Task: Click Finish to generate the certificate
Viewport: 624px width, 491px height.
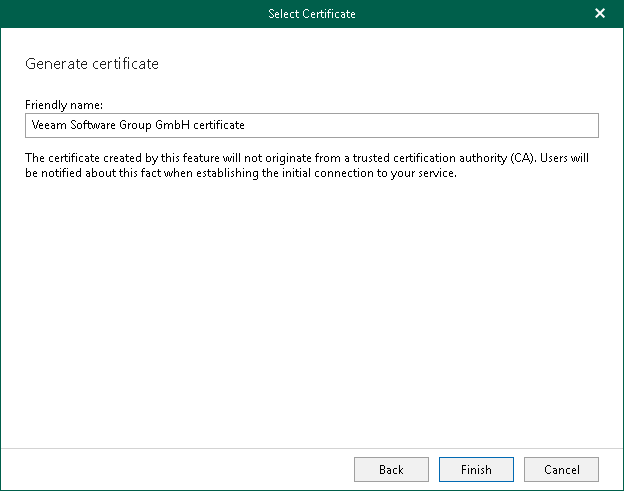Action: [476, 470]
